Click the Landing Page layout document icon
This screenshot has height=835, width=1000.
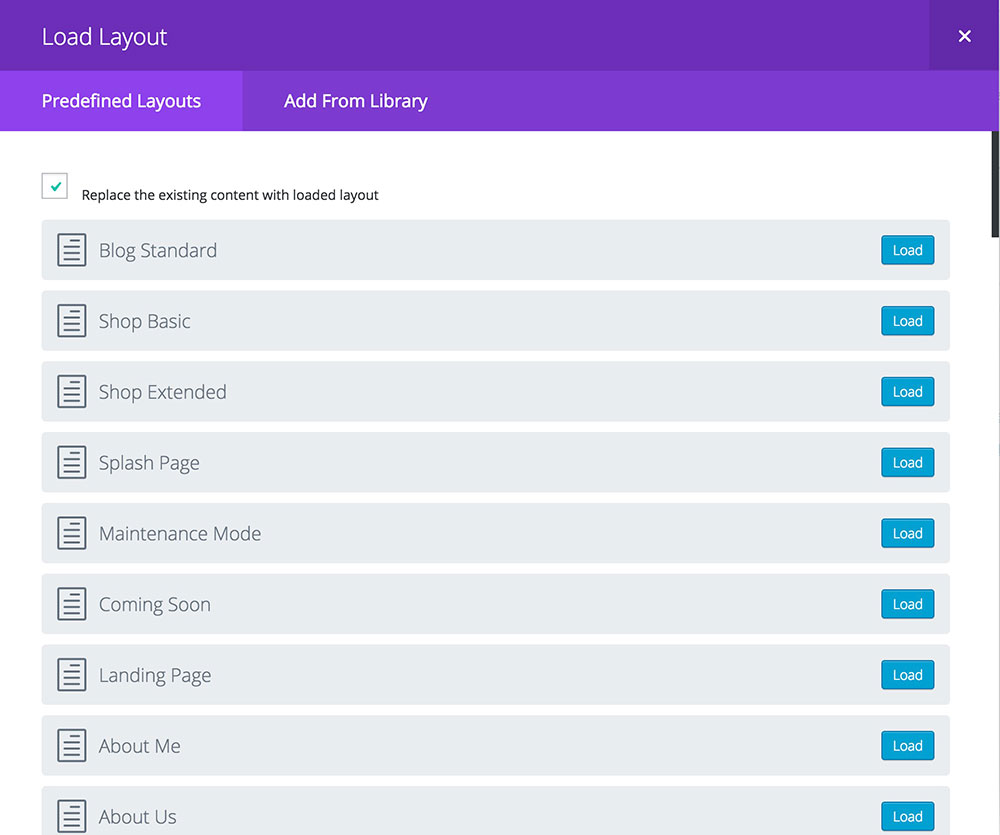click(71, 675)
